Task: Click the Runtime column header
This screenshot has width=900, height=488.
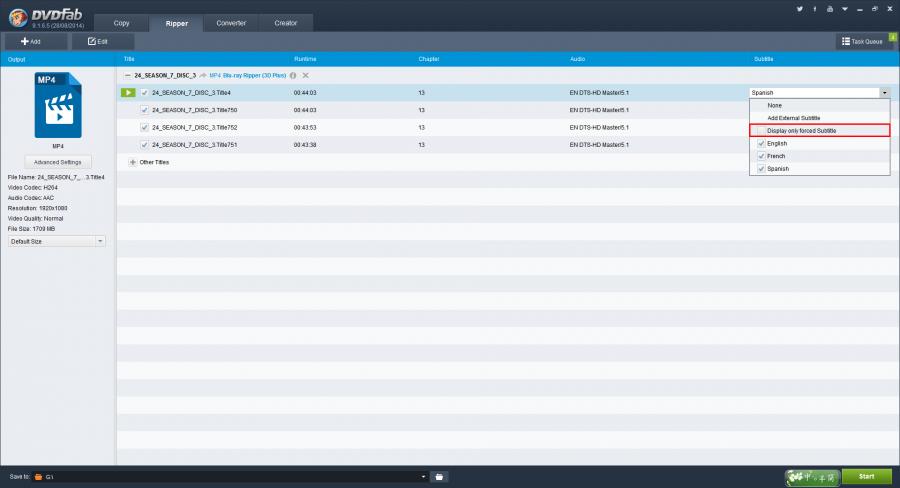Action: tap(305, 59)
